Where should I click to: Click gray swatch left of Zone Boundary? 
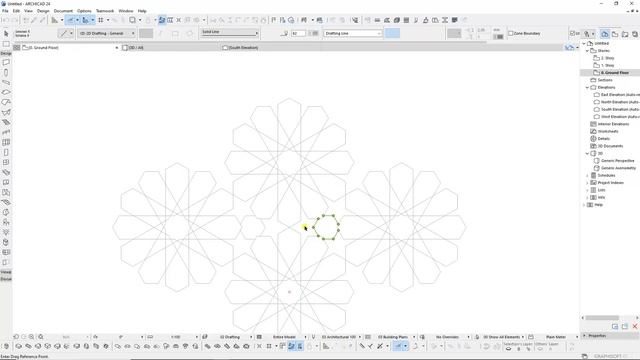pyautogui.click(x=454, y=33)
